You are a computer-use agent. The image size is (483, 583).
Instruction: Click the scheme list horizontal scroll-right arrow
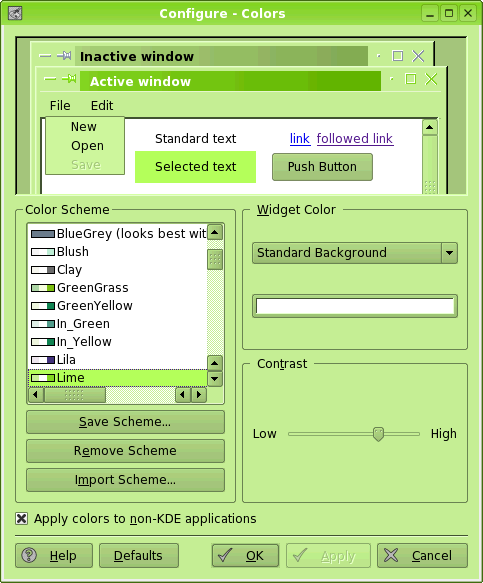pyautogui.click(x=199, y=394)
